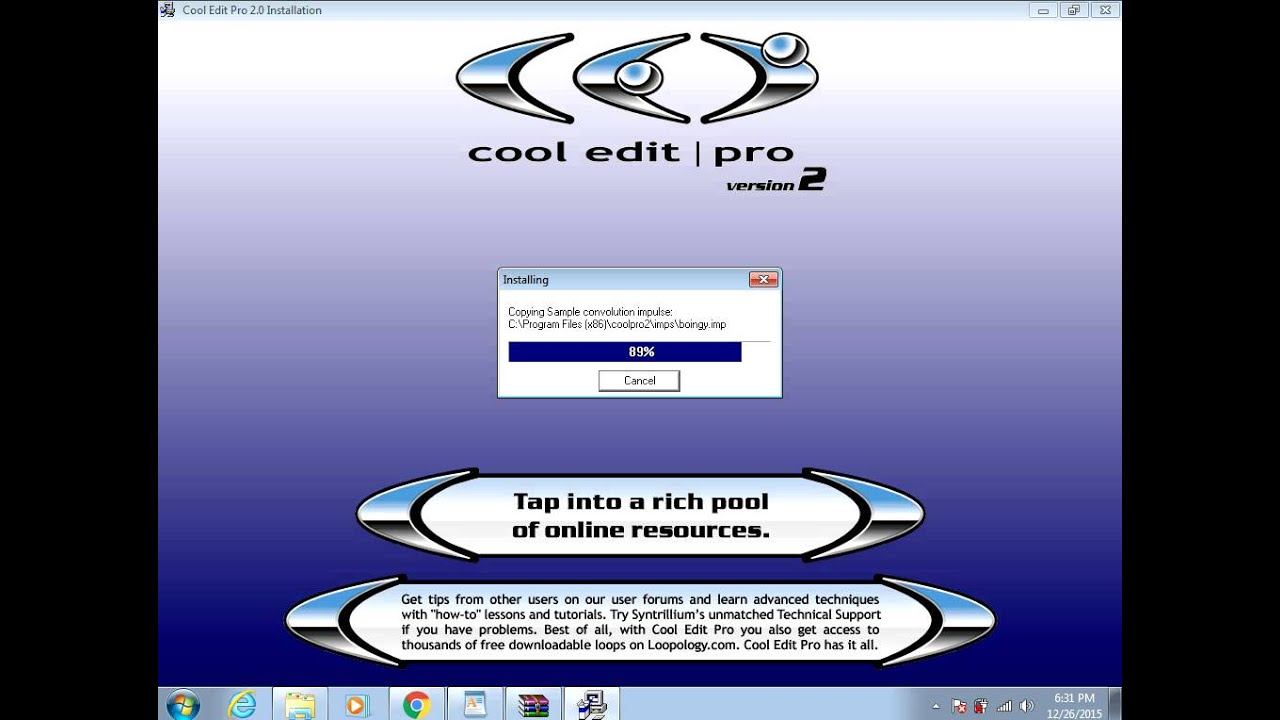Restore down the installation window
1280x720 pixels.
[1073, 10]
